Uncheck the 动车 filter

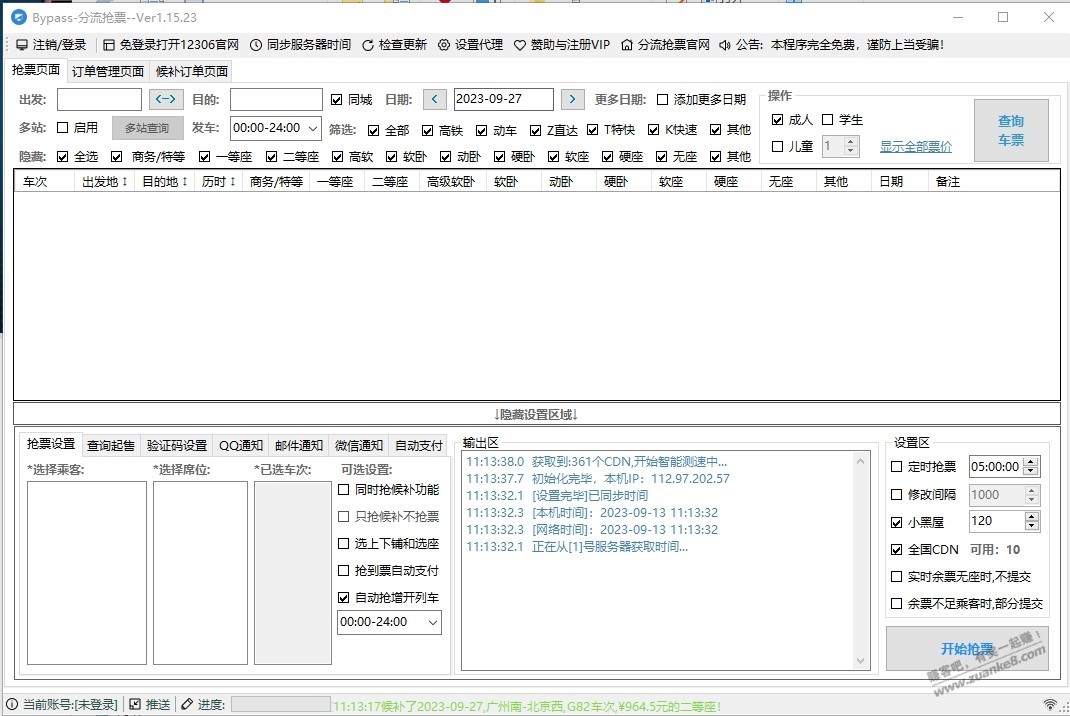click(482, 130)
